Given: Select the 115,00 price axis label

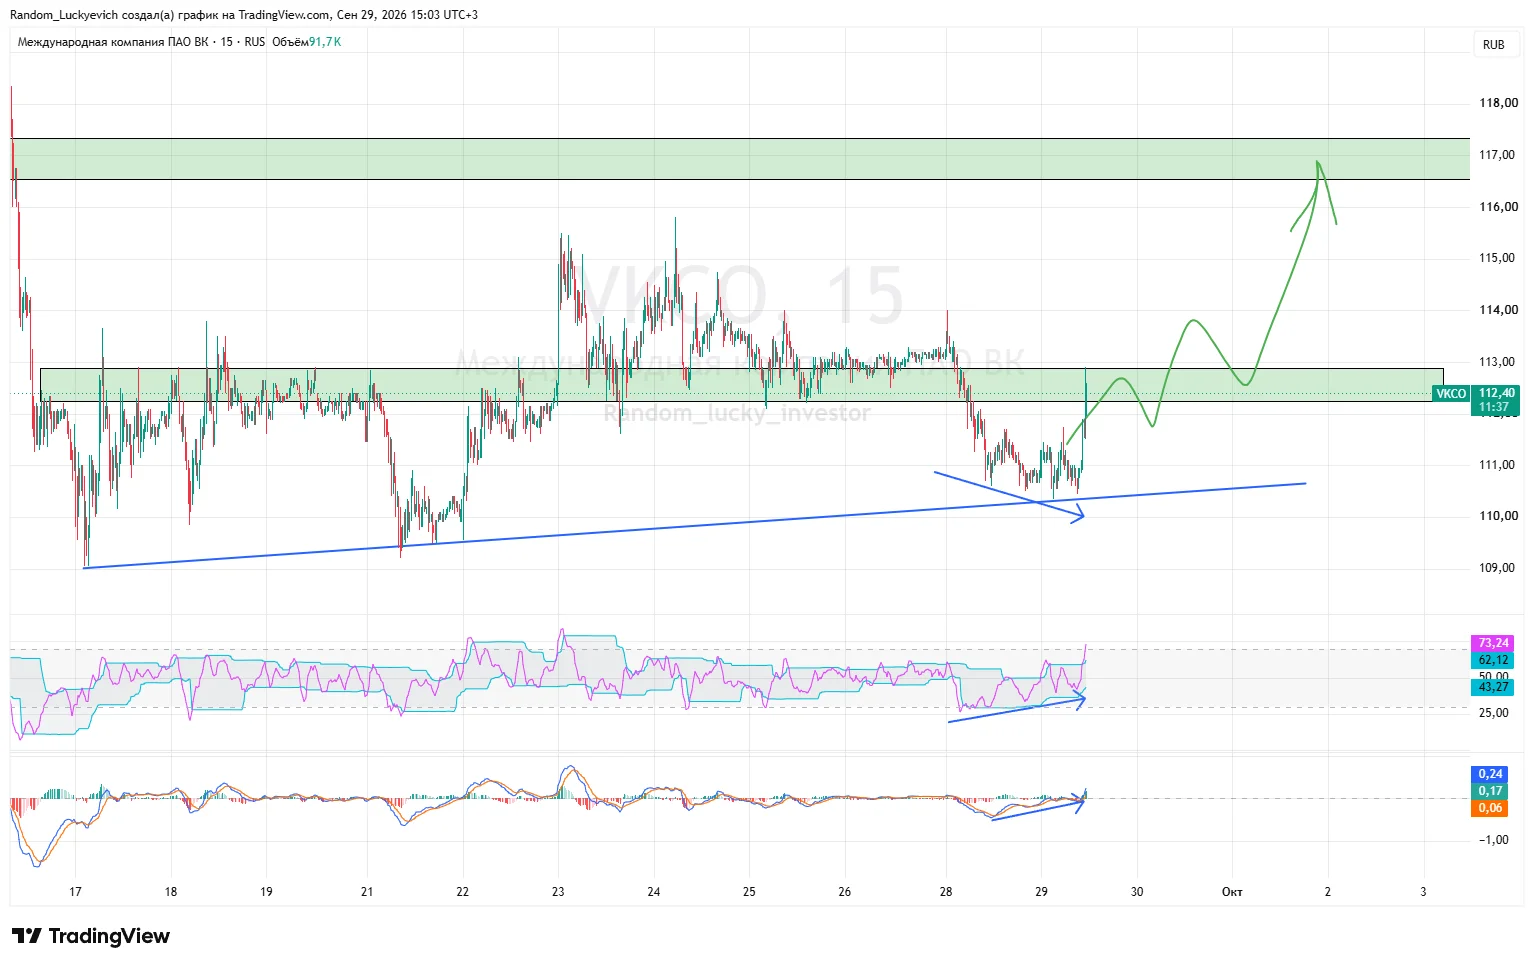Looking at the screenshot, I should [1498, 258].
